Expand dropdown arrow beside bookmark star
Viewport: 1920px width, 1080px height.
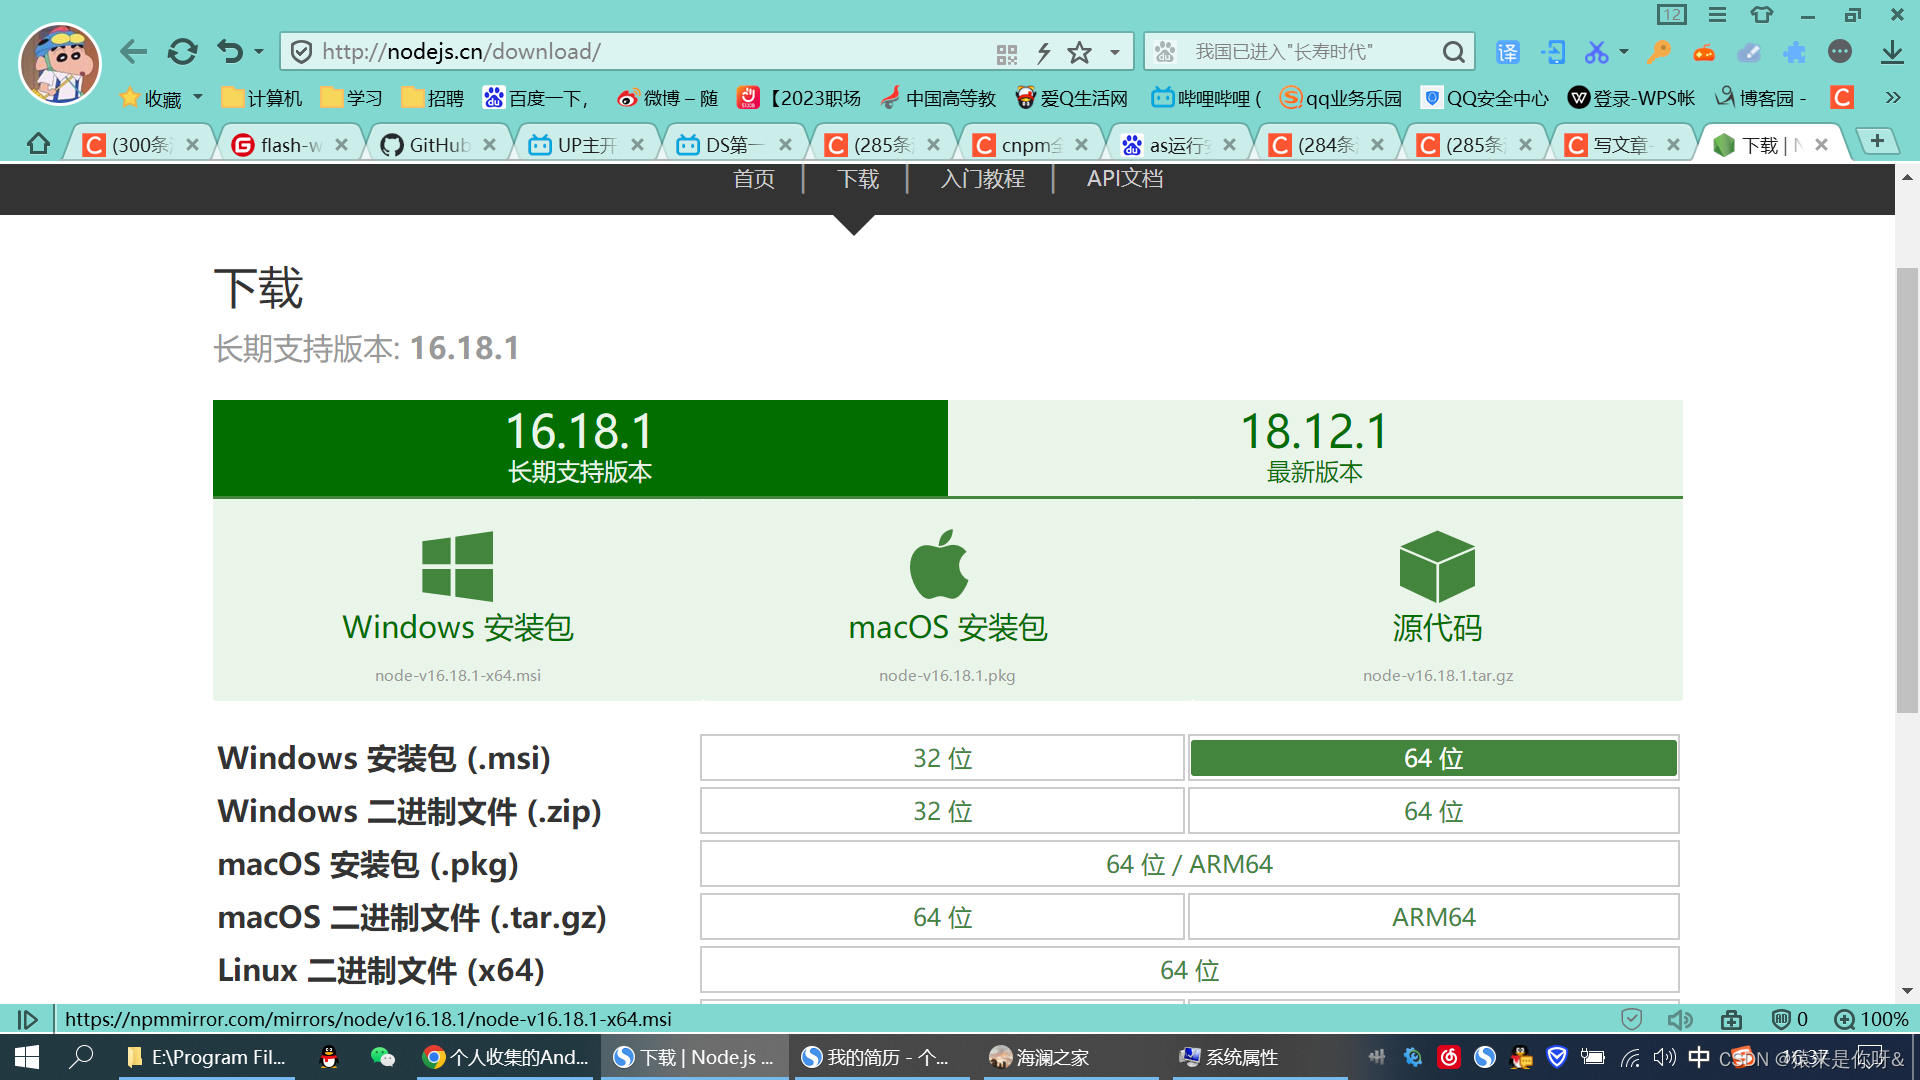[x=1114, y=53]
